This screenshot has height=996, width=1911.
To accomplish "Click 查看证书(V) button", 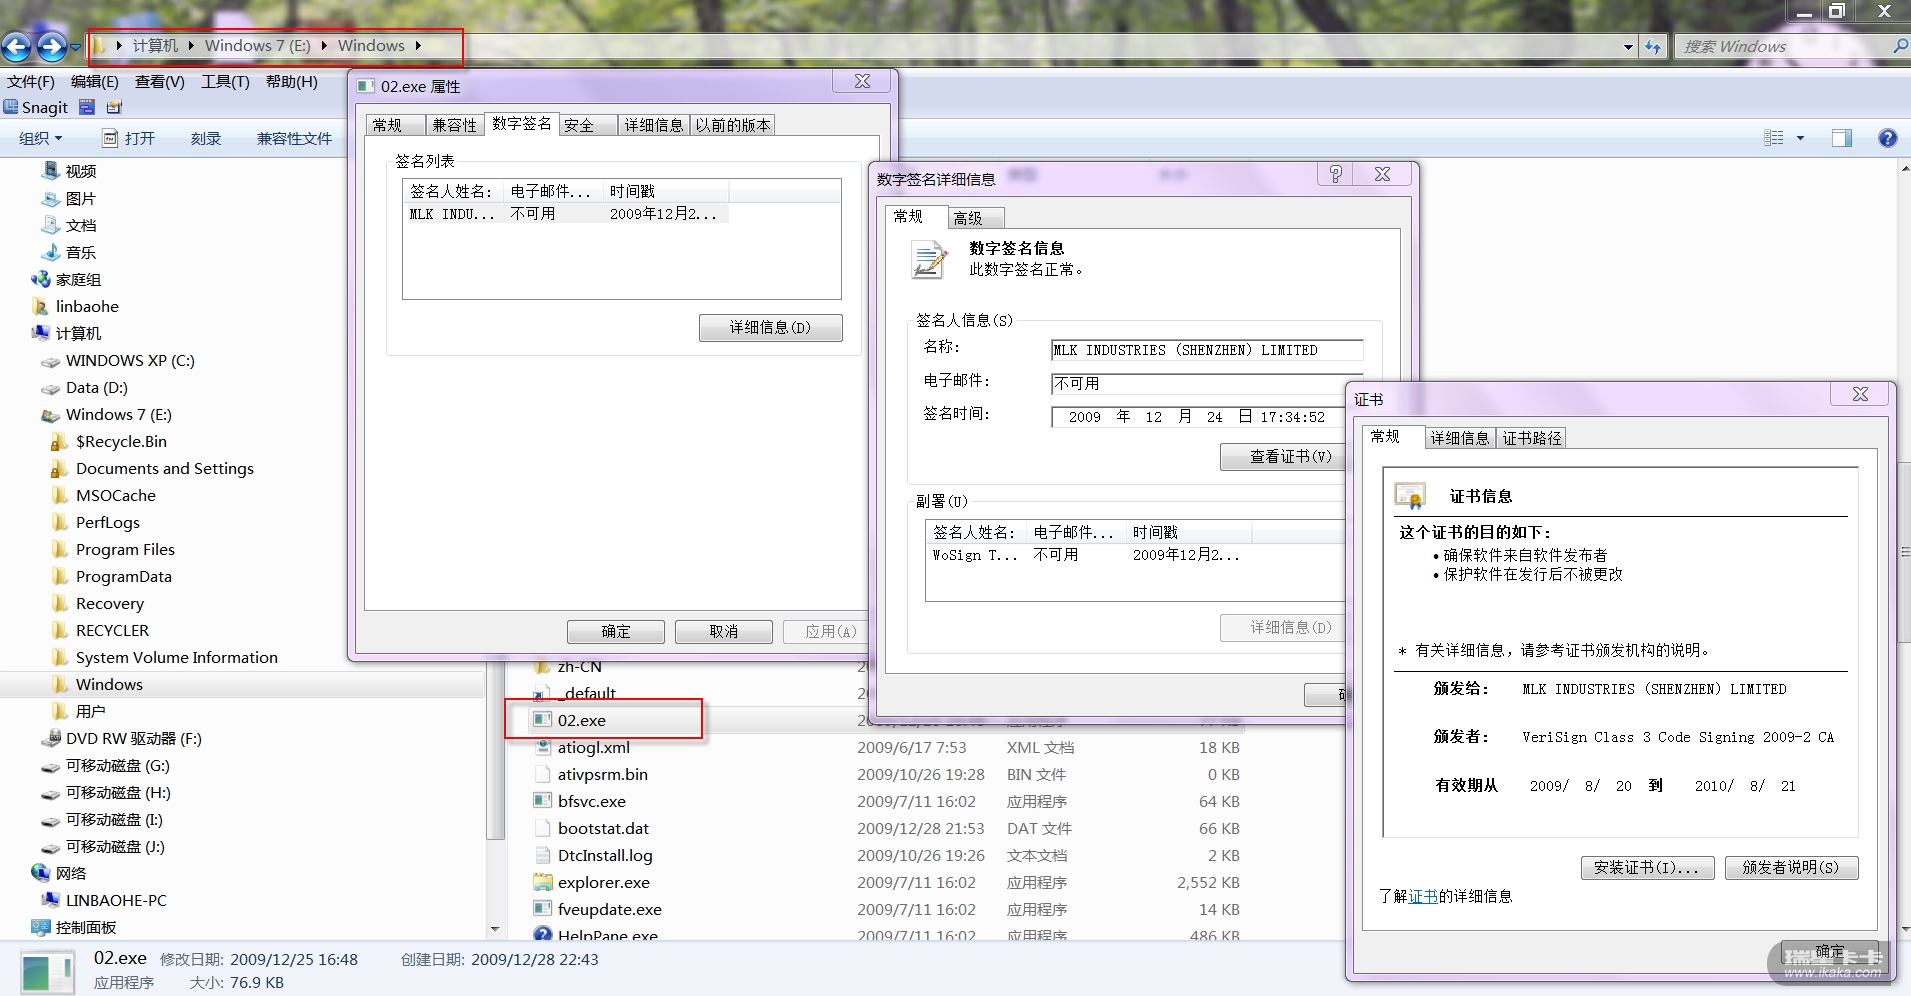I will [x=1284, y=457].
